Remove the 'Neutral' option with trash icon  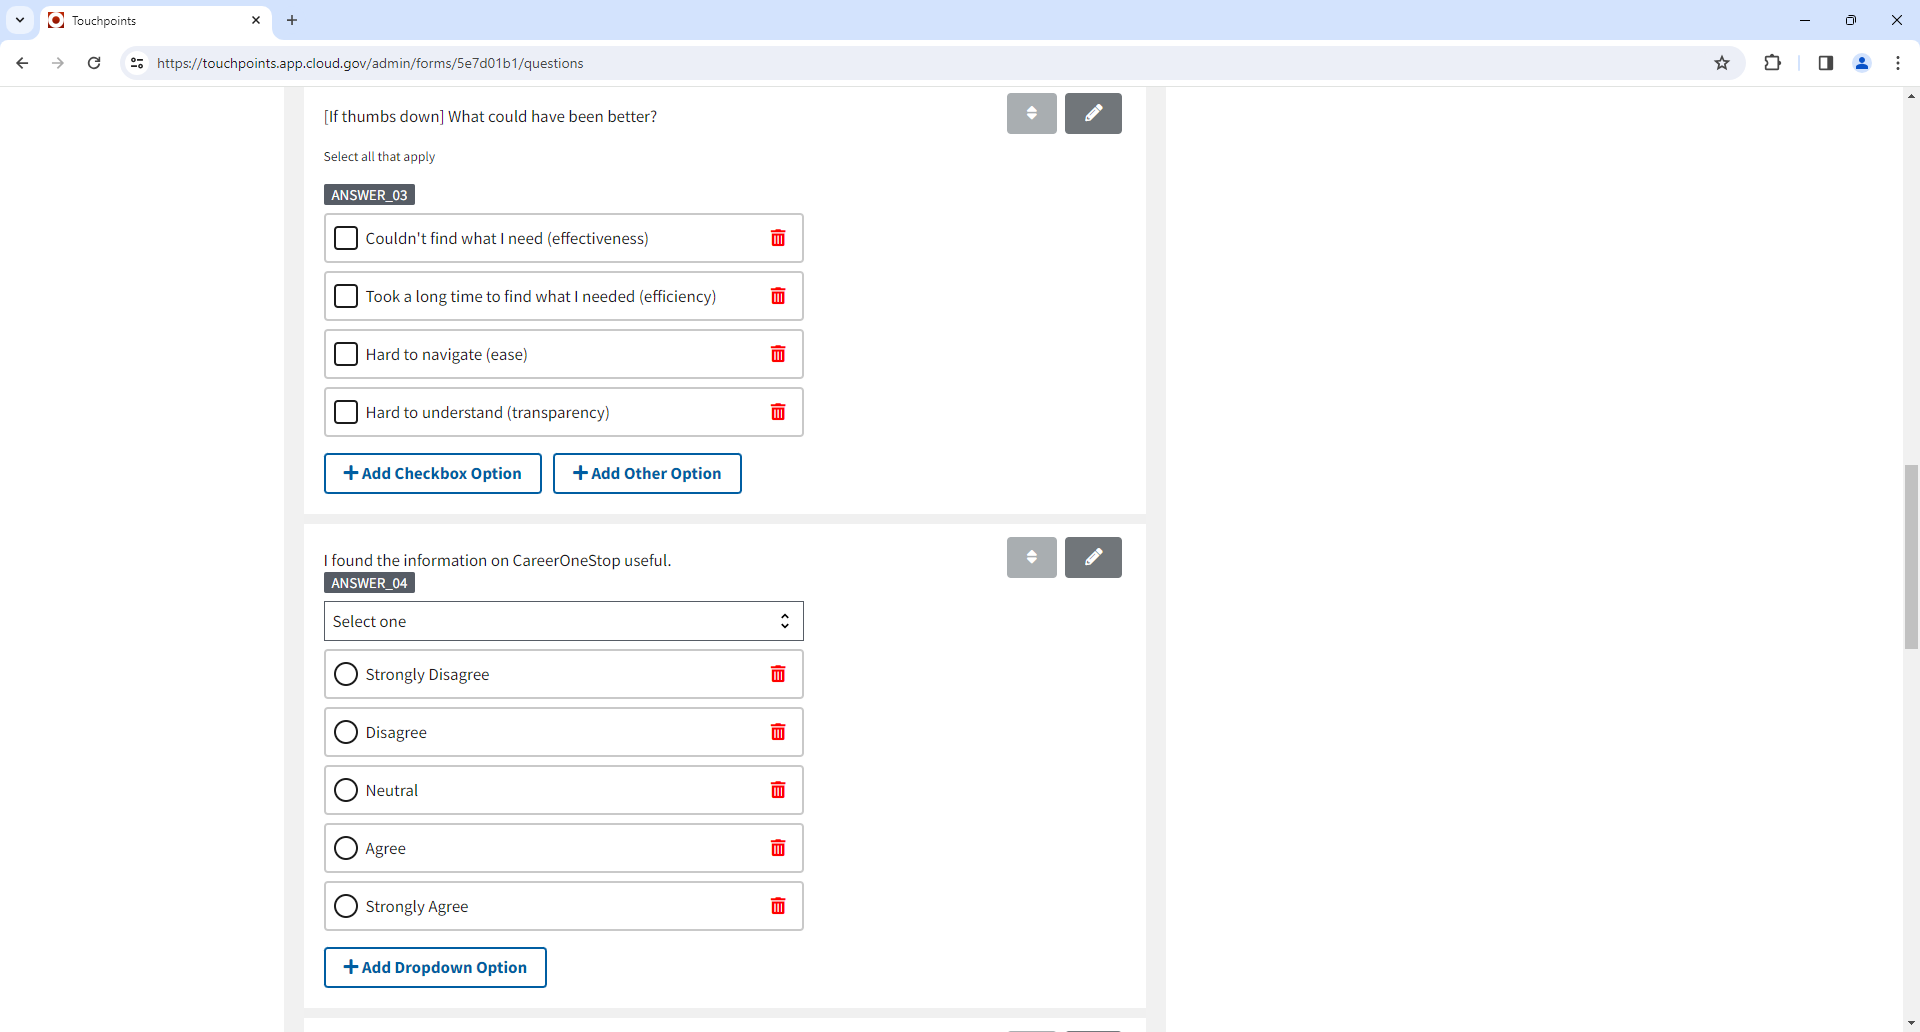(778, 790)
